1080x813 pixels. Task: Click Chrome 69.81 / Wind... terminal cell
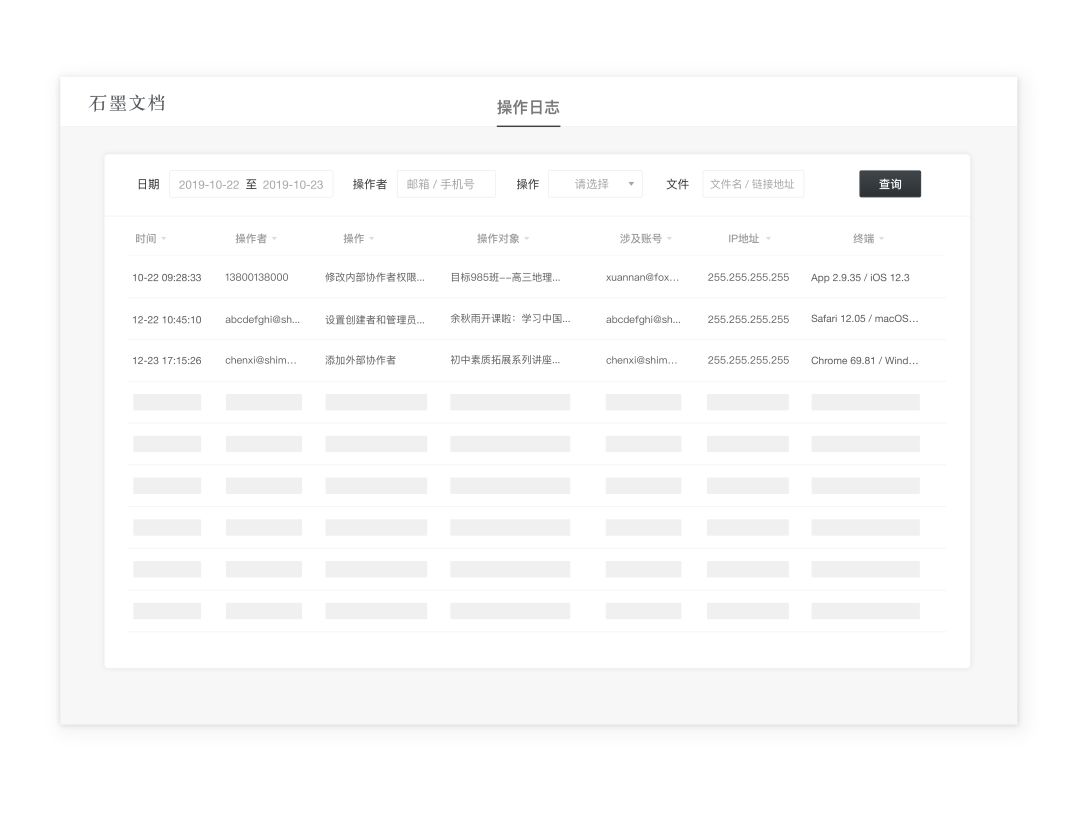[864, 360]
